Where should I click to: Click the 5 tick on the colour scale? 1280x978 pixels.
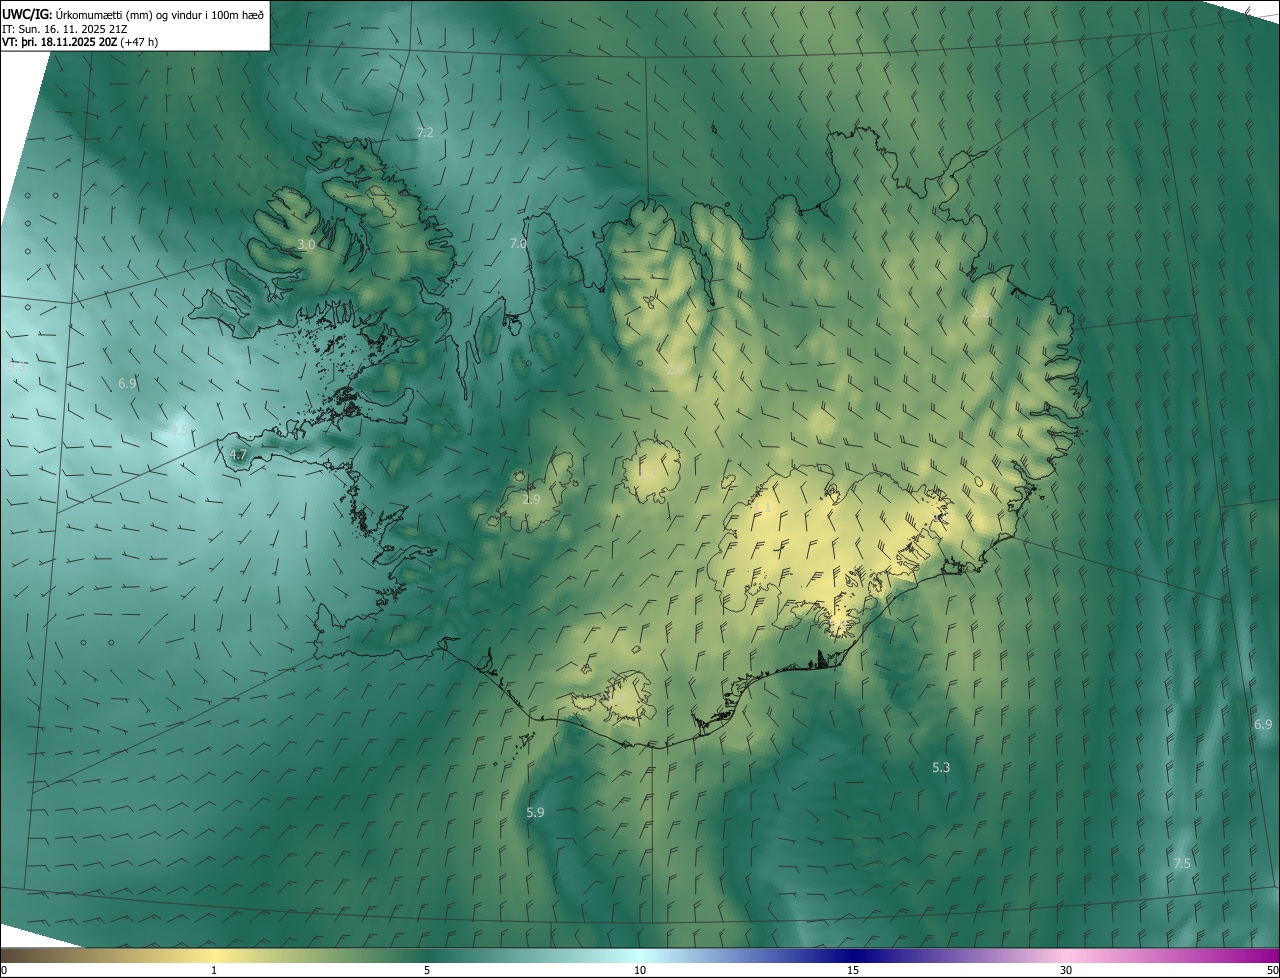click(427, 970)
